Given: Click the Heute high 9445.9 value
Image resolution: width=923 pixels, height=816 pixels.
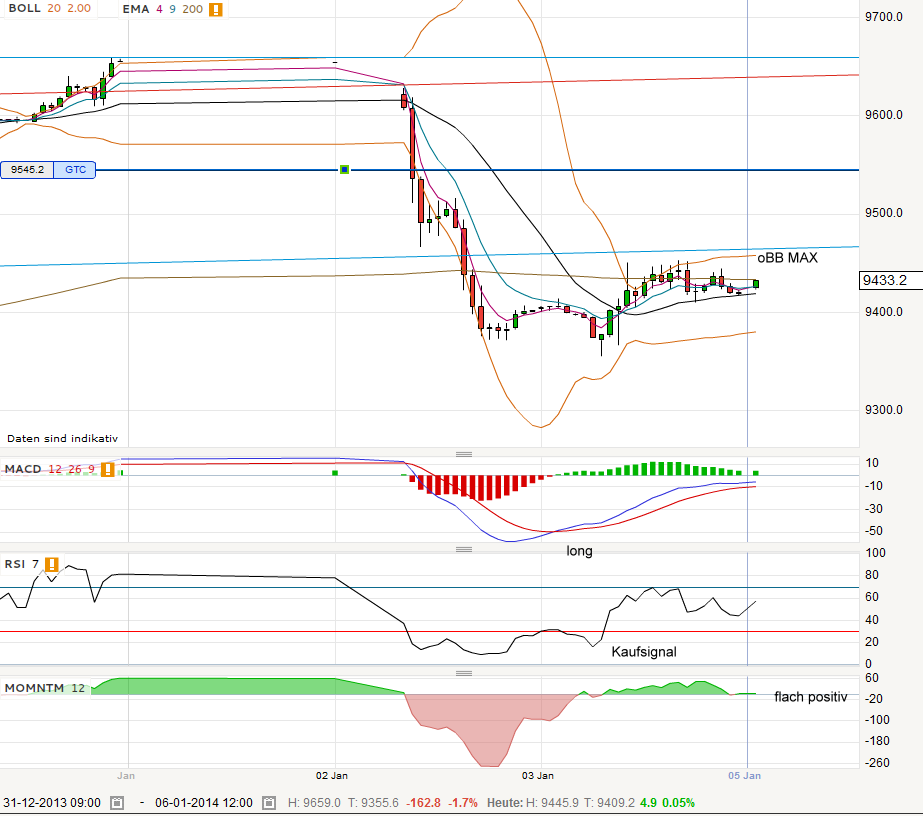Looking at the screenshot, I should point(552,802).
